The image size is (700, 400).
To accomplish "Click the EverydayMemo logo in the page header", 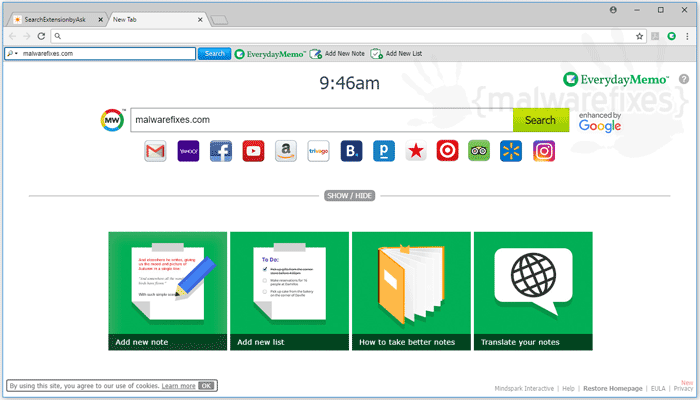I will [x=616, y=79].
